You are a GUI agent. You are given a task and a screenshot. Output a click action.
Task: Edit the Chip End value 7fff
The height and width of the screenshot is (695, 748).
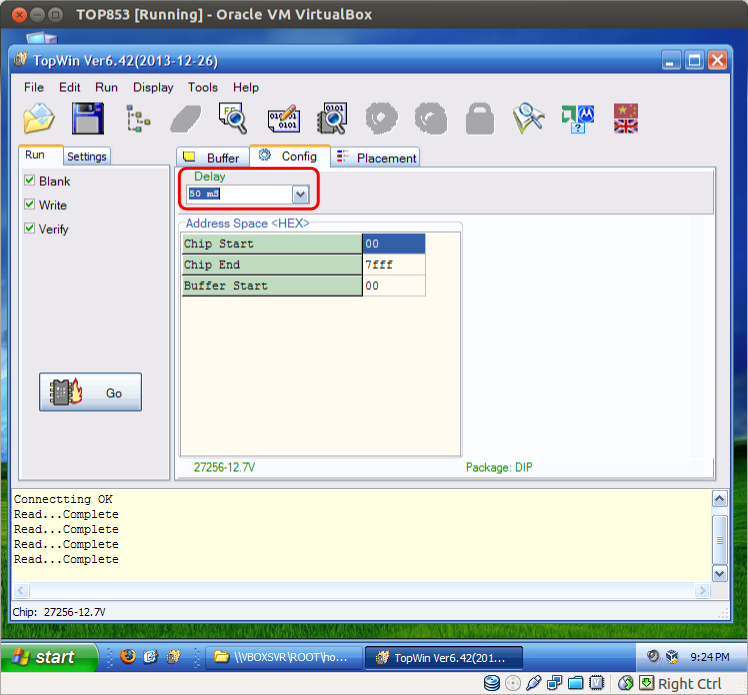tap(394, 265)
